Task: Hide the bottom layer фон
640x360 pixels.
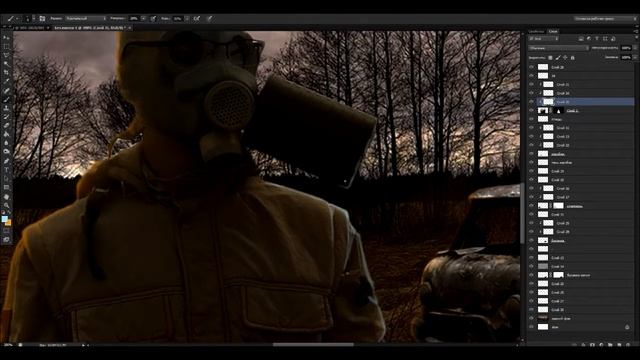Action: pos(531,327)
